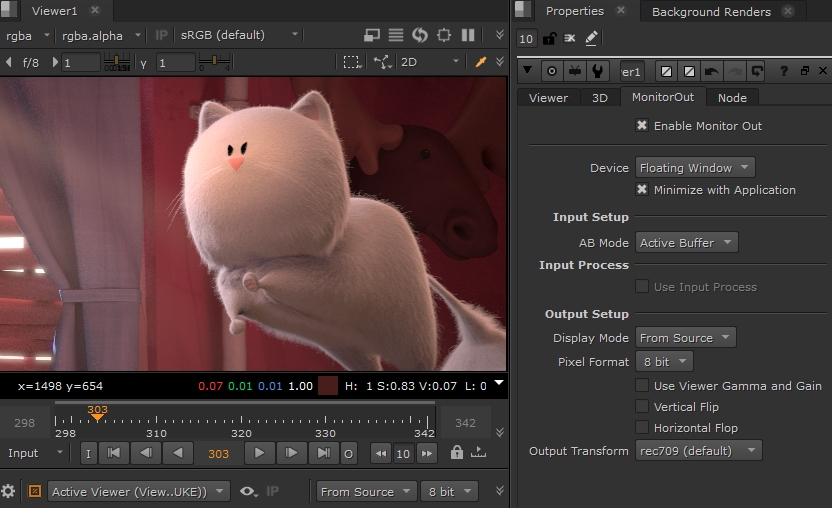Viewport: 832px width, 508px height.
Task: Click the undo arrow in node panel header
Action: pyautogui.click(x=712, y=71)
